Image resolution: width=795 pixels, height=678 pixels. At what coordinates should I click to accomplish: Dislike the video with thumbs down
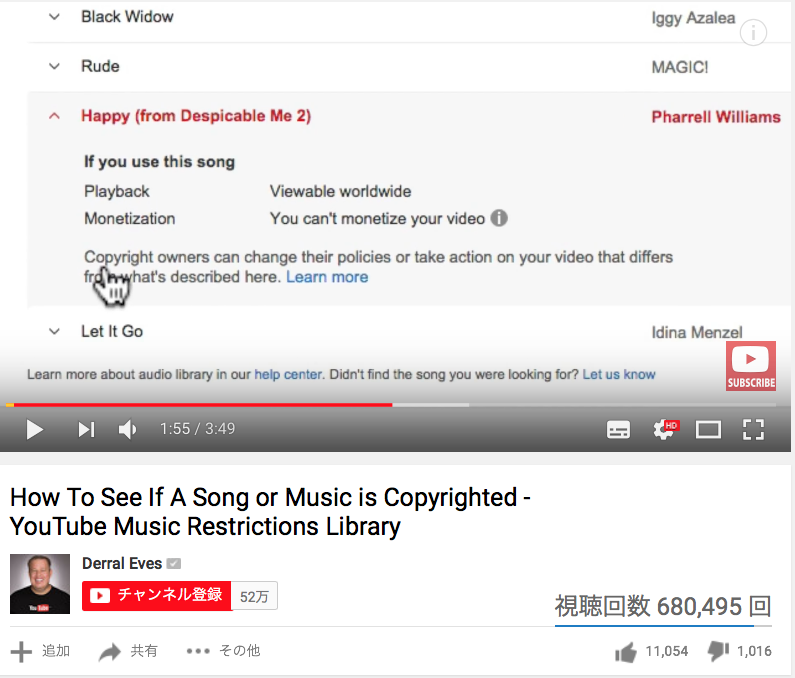click(718, 652)
